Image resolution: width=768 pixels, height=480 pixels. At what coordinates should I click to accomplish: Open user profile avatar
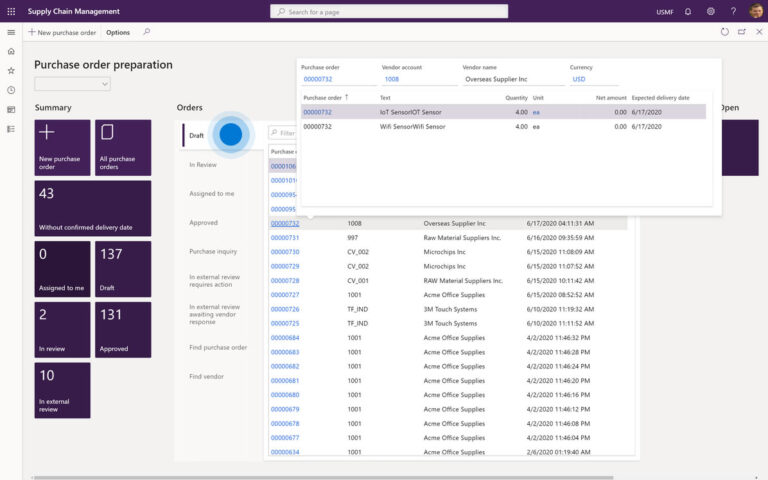tap(756, 11)
